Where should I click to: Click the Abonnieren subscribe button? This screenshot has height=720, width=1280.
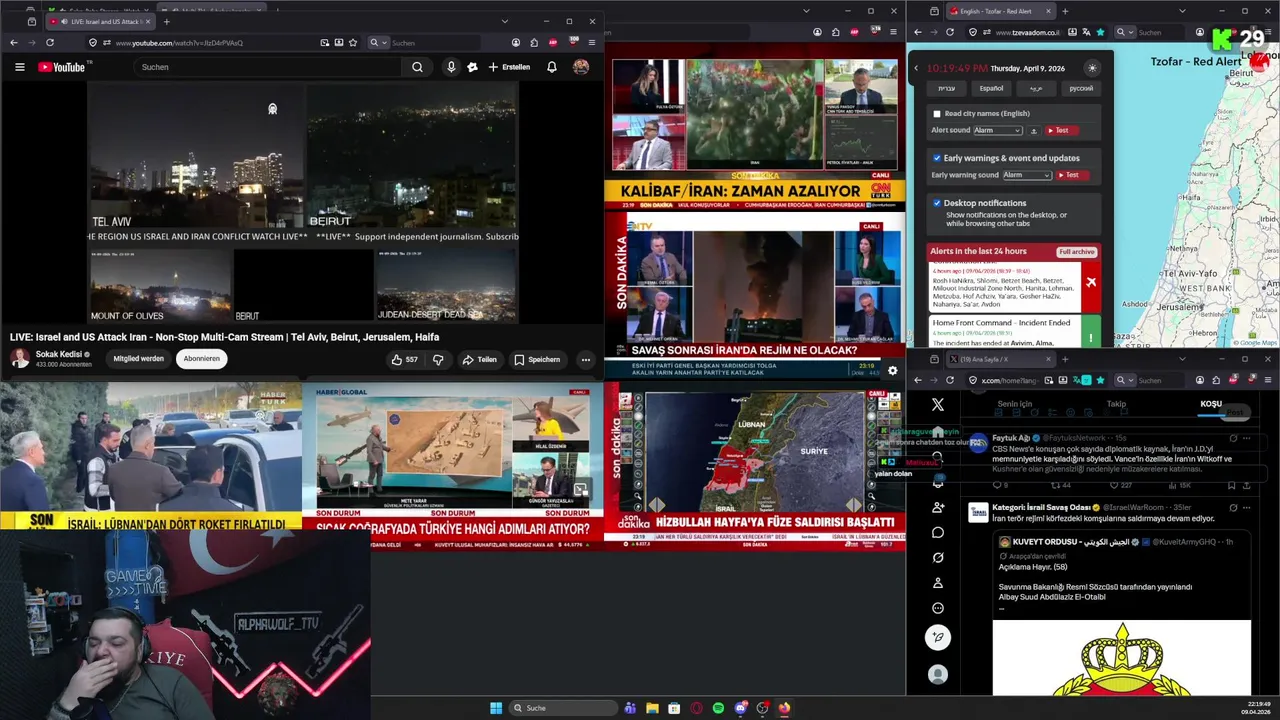tap(201, 358)
